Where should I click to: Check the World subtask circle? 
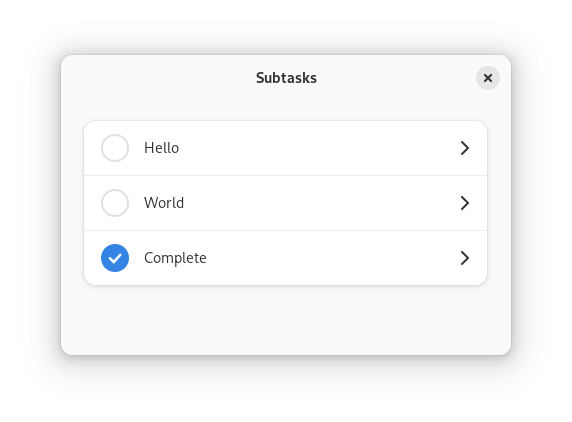115,203
